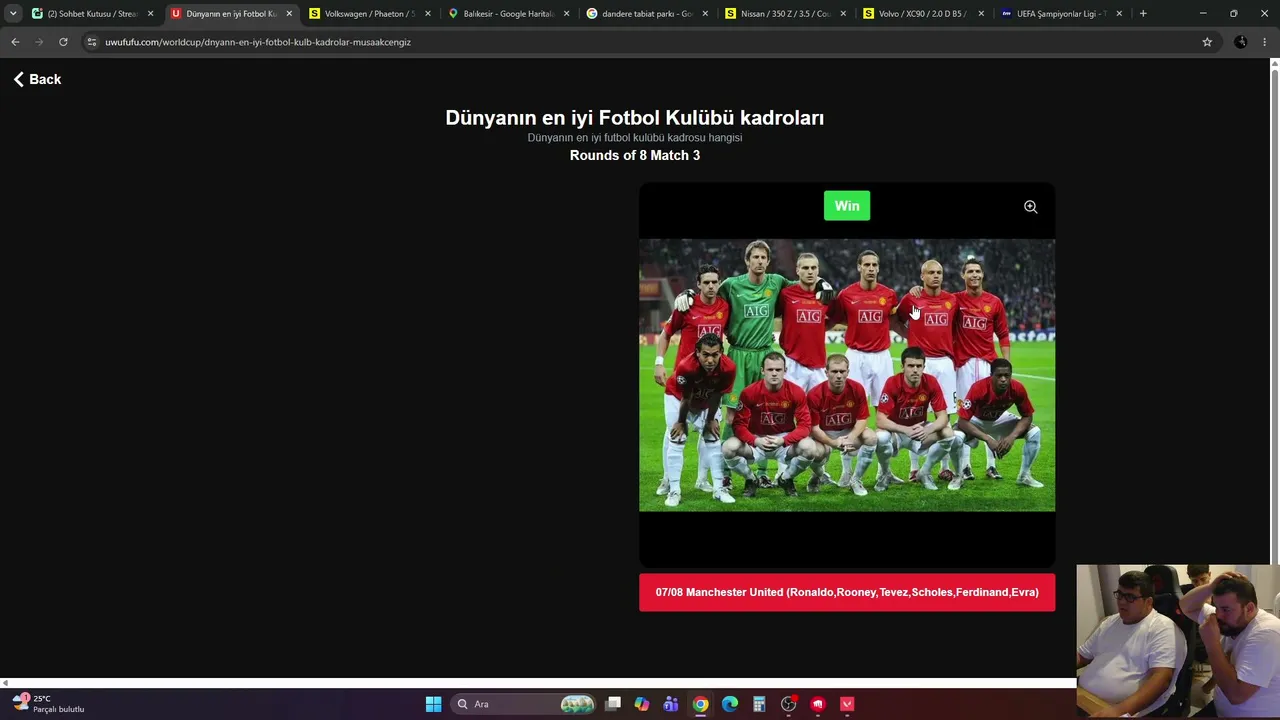
Task: Click the browser back arrow
Action: 15,42
